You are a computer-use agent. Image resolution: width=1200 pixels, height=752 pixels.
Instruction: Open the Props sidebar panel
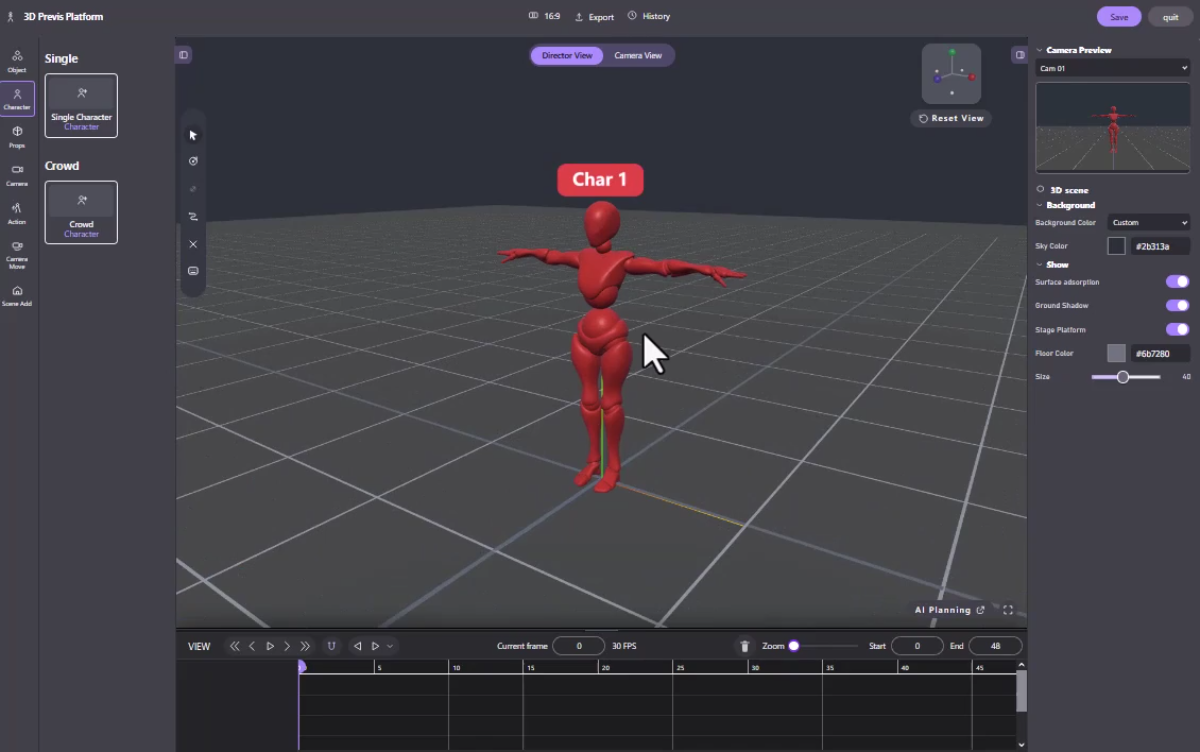pos(17,137)
